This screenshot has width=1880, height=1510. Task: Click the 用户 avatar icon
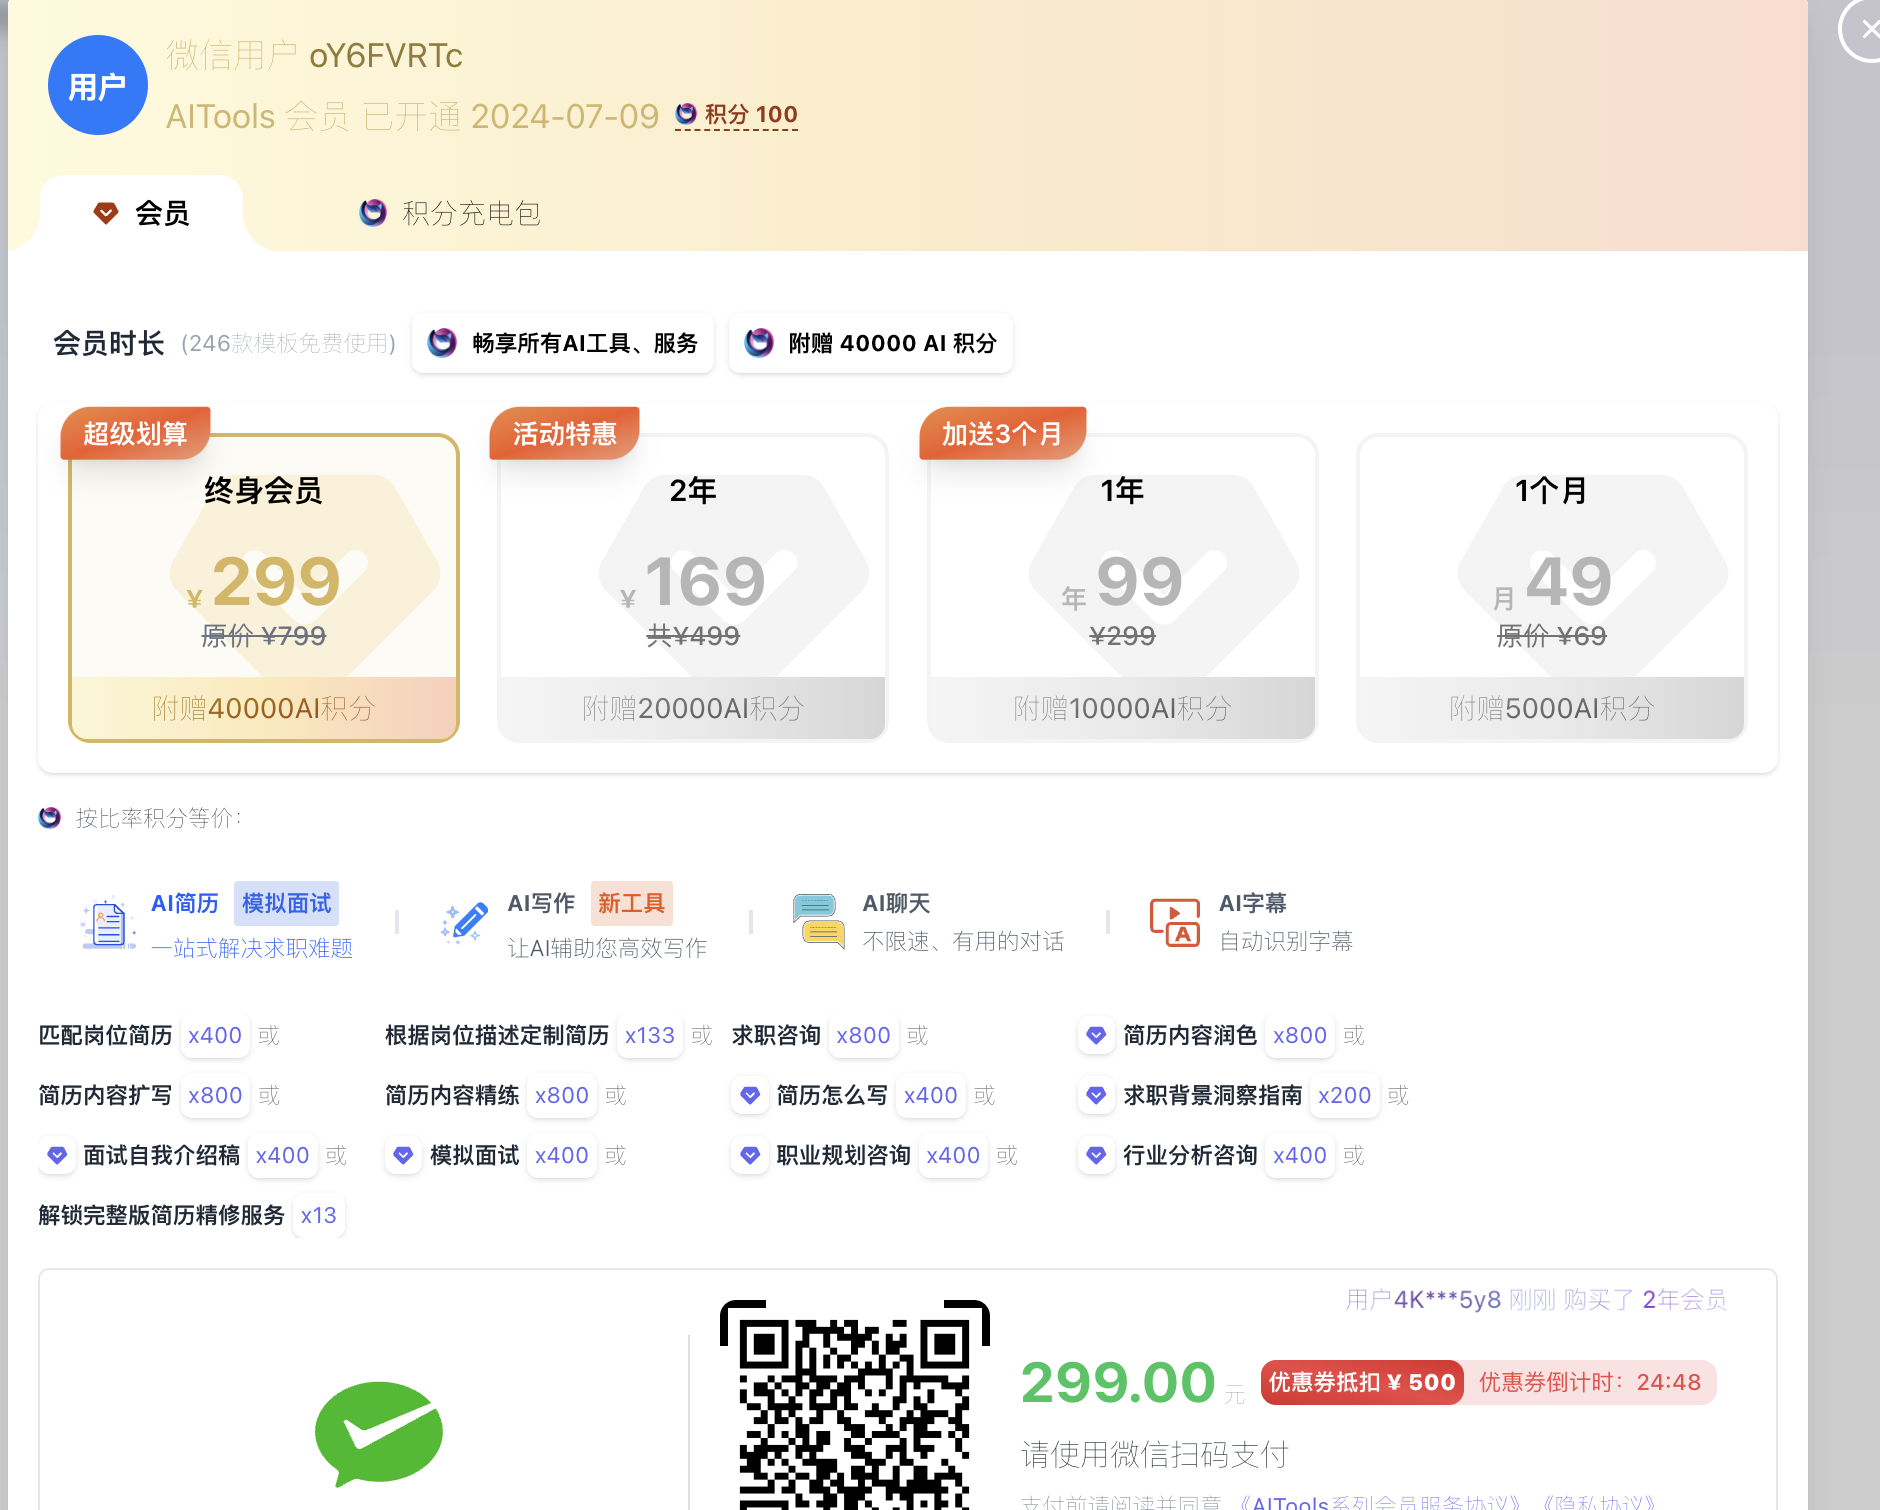[97, 85]
